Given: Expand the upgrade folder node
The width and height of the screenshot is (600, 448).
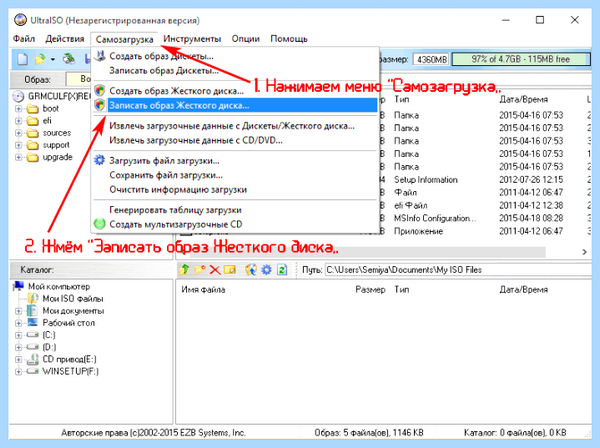Looking at the screenshot, I should tap(18, 157).
